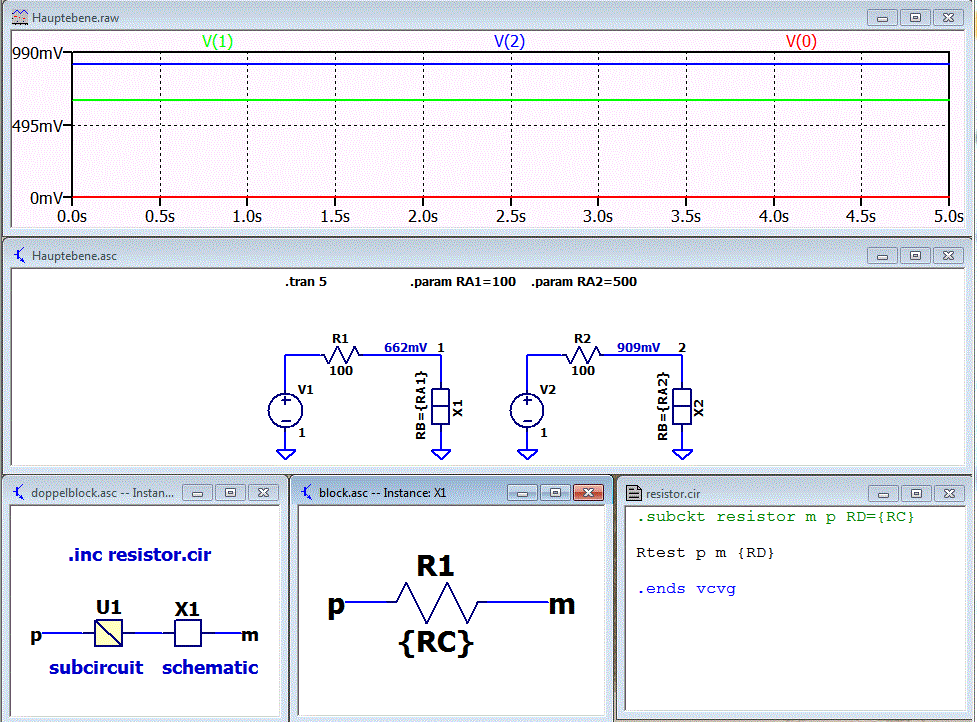
Task: Select the V1 voltage source symbol
Action: (x=285, y=411)
